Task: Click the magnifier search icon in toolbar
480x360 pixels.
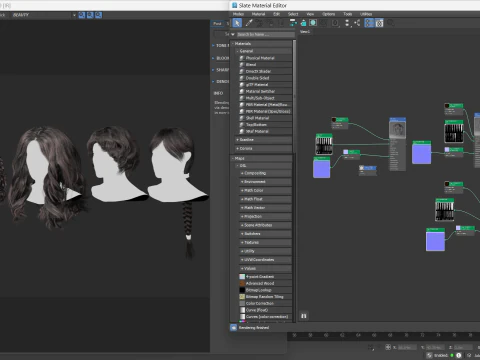Action: coord(391,23)
